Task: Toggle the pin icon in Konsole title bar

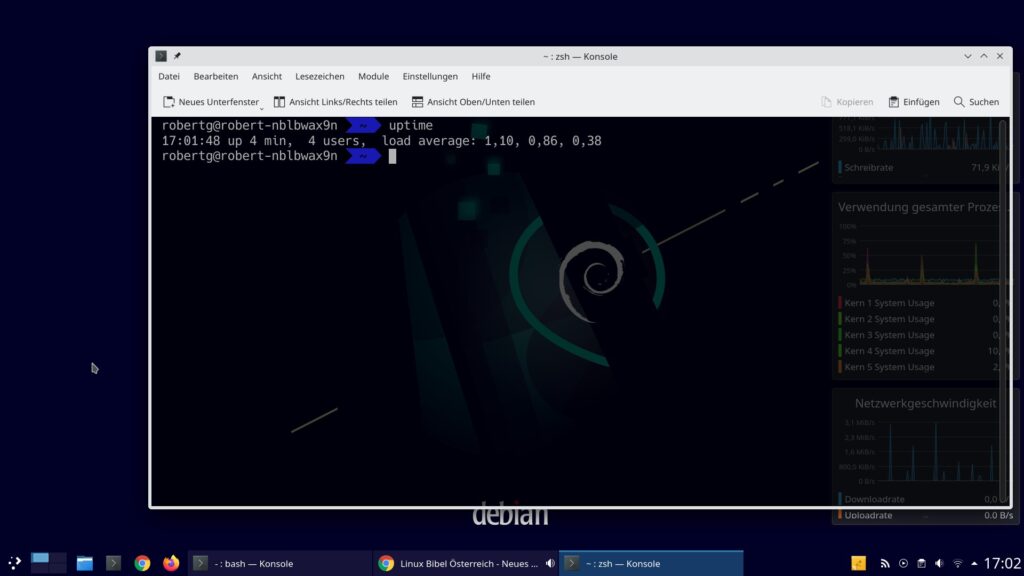Action: 177,56
